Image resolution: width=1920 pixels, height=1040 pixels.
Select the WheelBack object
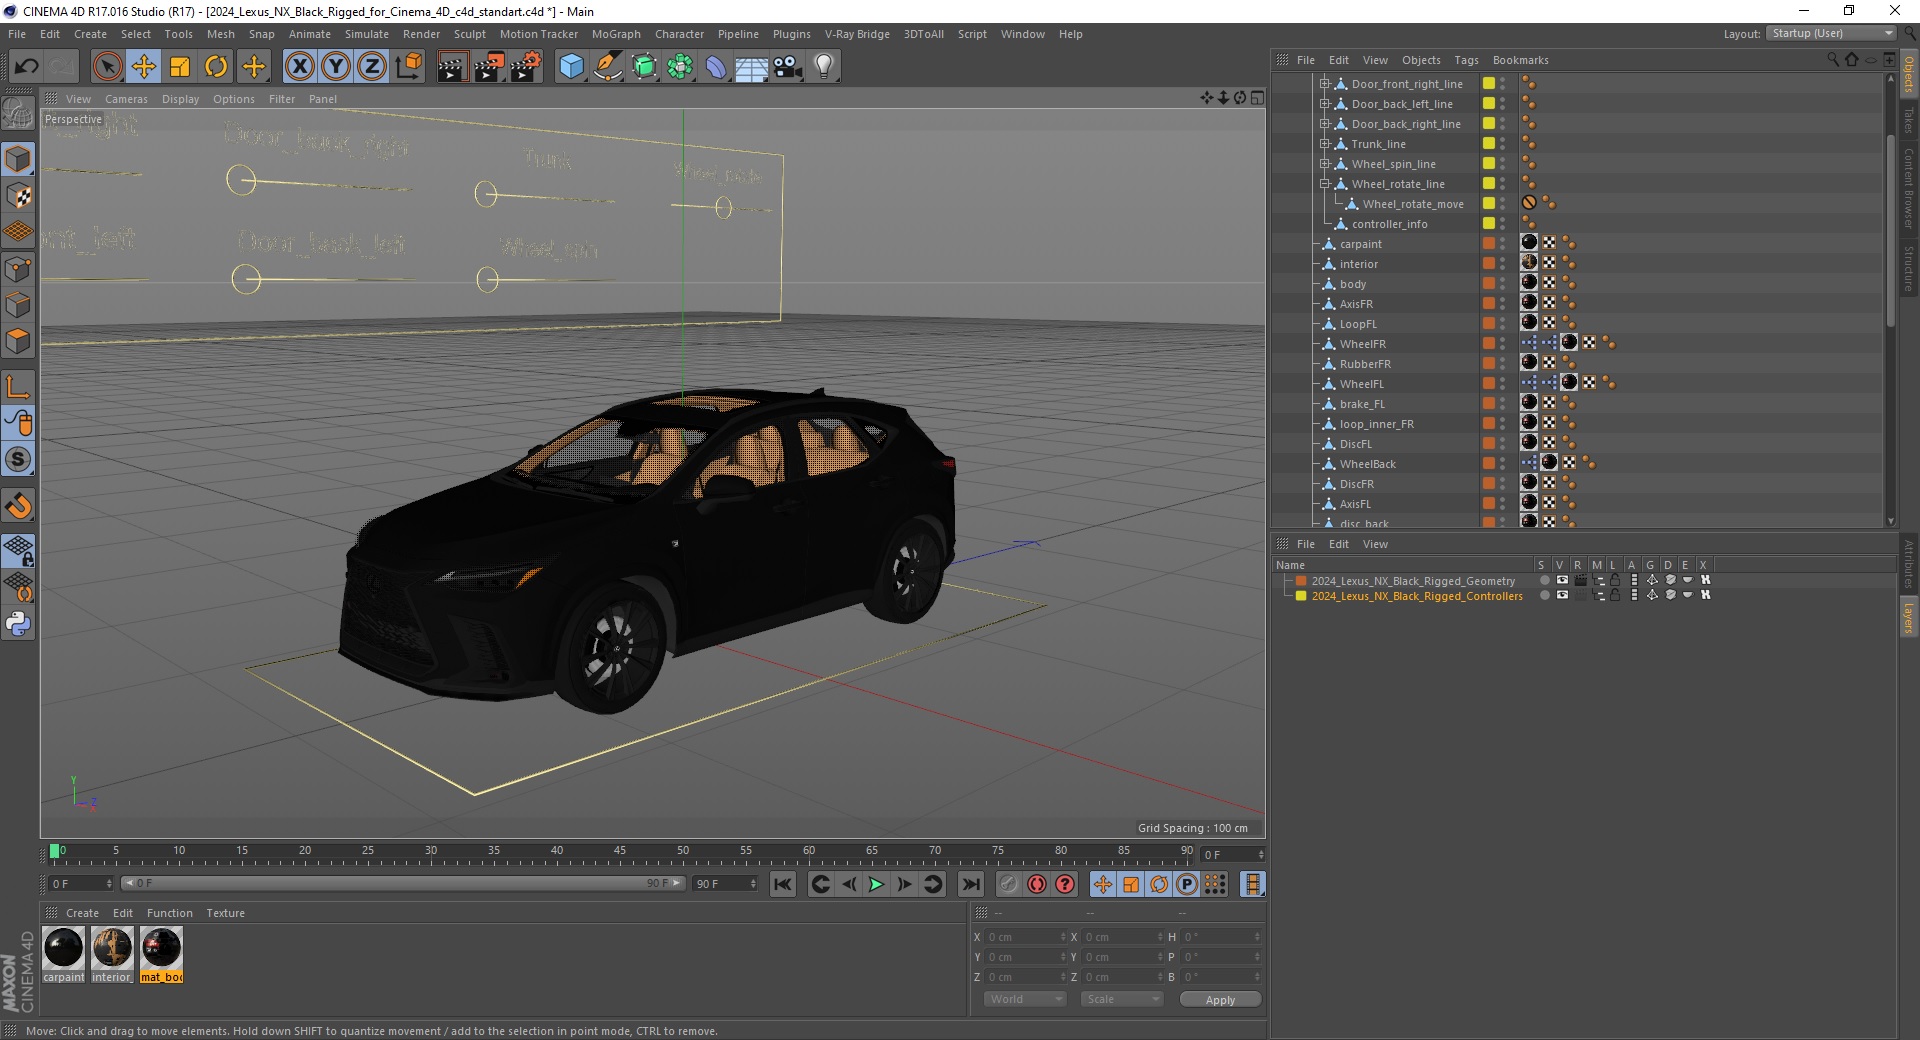click(x=1367, y=464)
